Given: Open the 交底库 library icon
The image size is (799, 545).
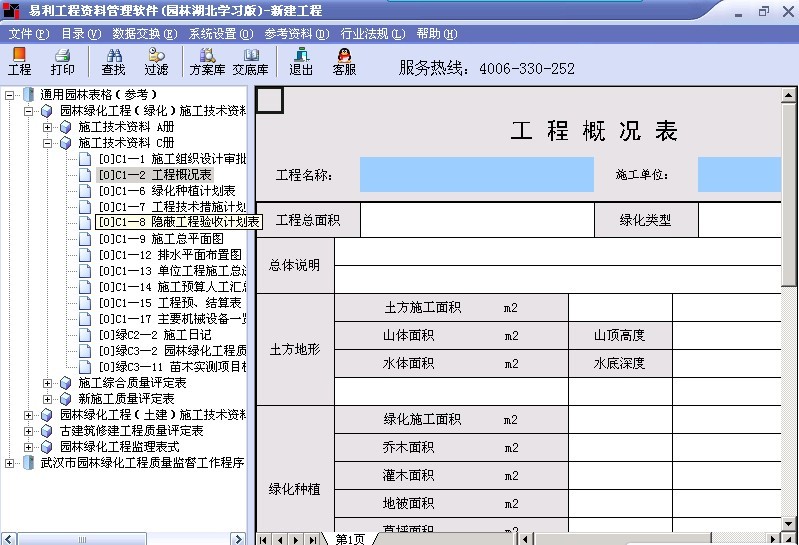Looking at the screenshot, I should tap(250, 61).
